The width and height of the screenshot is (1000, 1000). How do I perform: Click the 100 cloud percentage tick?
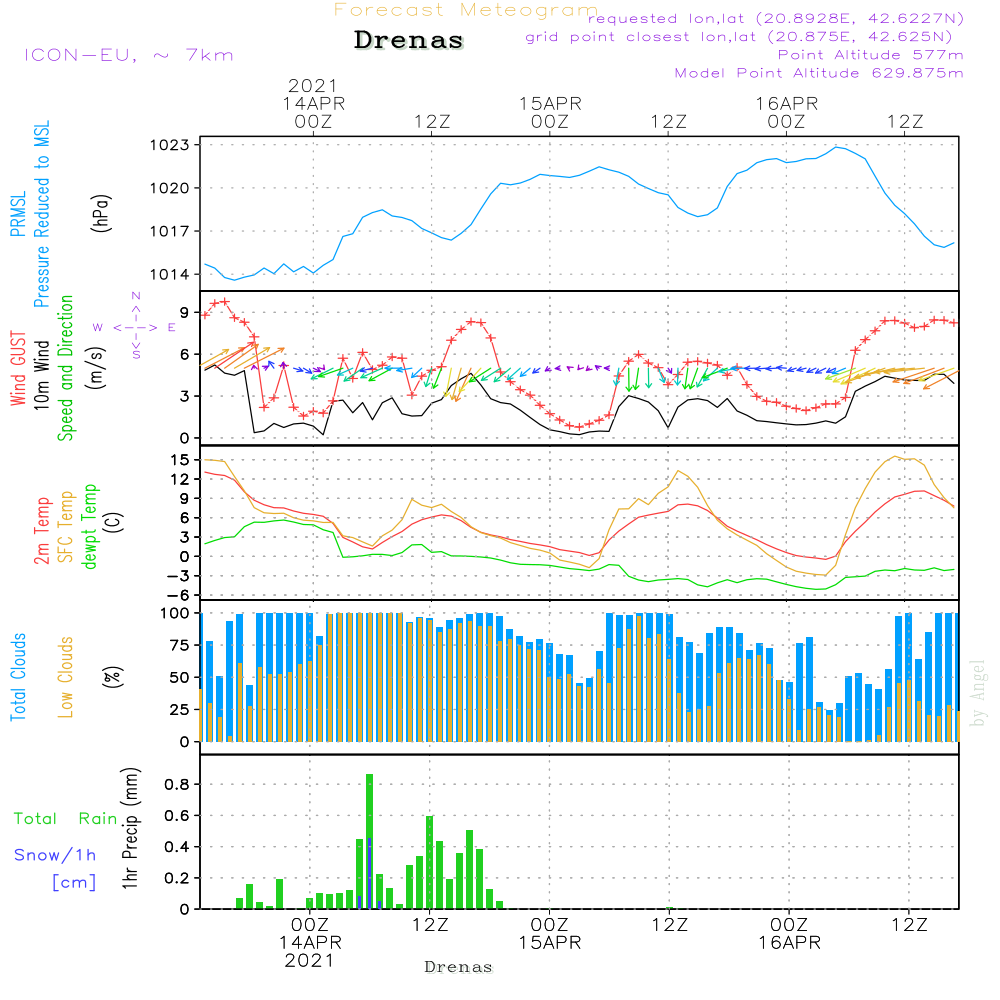(x=175, y=613)
